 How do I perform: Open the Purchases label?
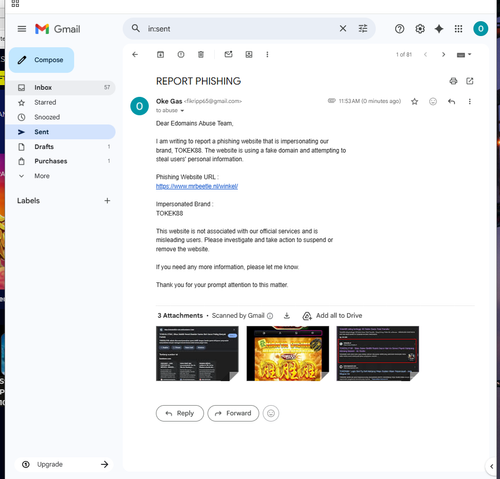61,161
